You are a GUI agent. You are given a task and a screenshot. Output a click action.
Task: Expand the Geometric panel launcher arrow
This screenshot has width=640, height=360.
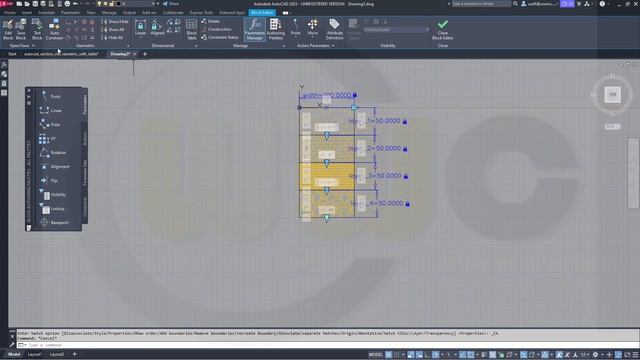click(128, 46)
